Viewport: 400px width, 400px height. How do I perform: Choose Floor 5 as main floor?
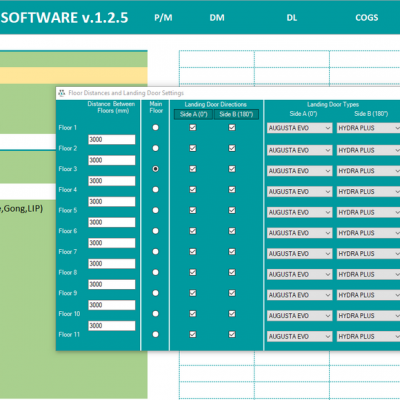click(x=155, y=210)
